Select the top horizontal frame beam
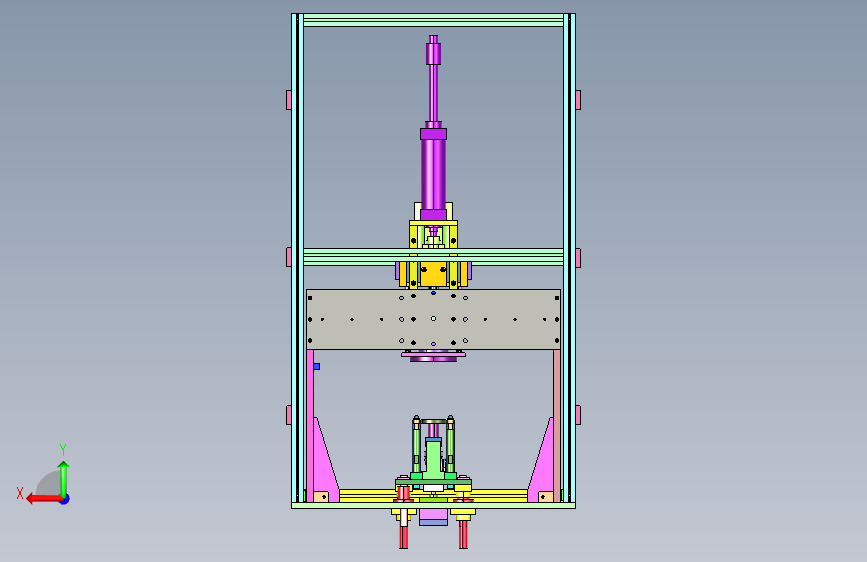Viewport: 867px width, 562px height. click(x=434, y=20)
